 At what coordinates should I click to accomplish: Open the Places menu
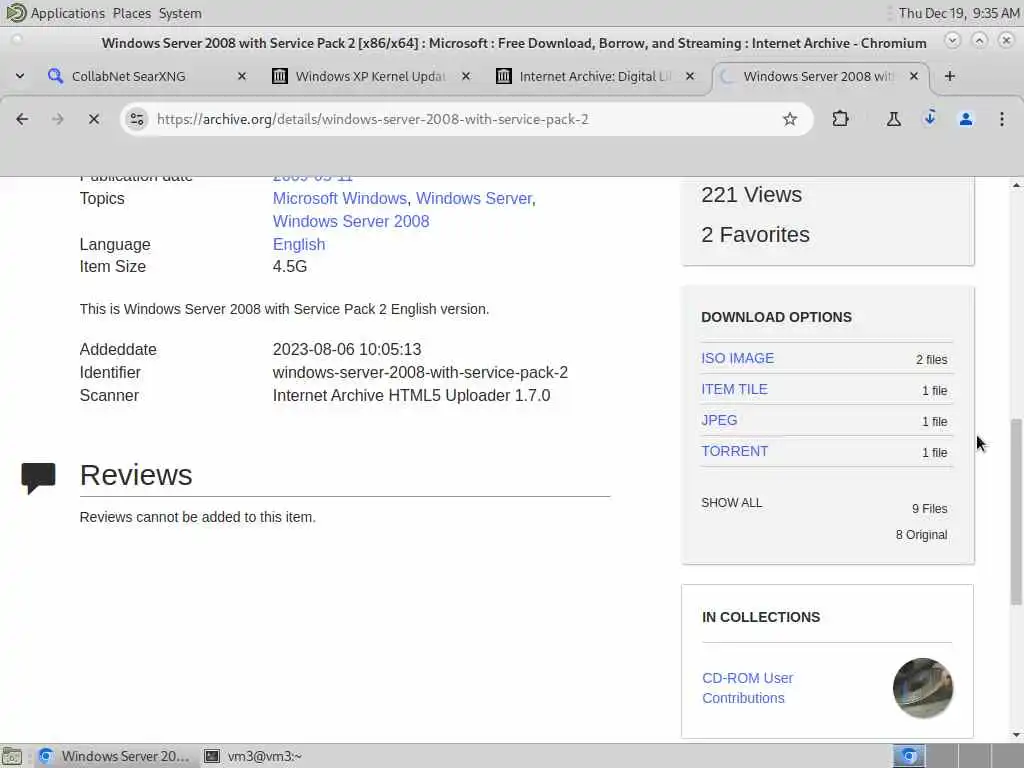point(131,13)
